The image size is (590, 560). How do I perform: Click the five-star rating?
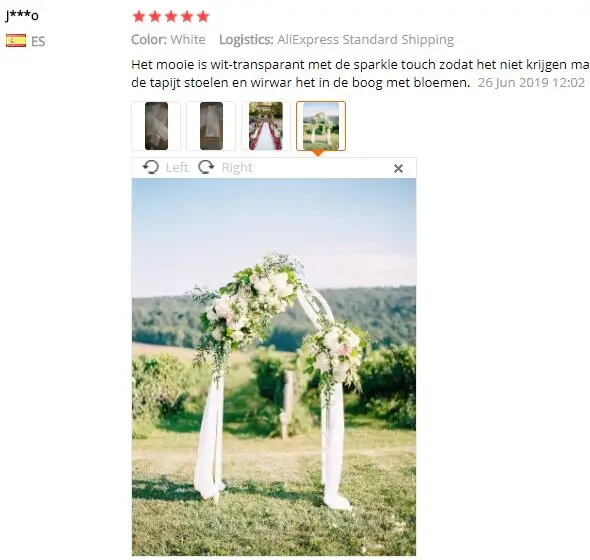coord(171,17)
